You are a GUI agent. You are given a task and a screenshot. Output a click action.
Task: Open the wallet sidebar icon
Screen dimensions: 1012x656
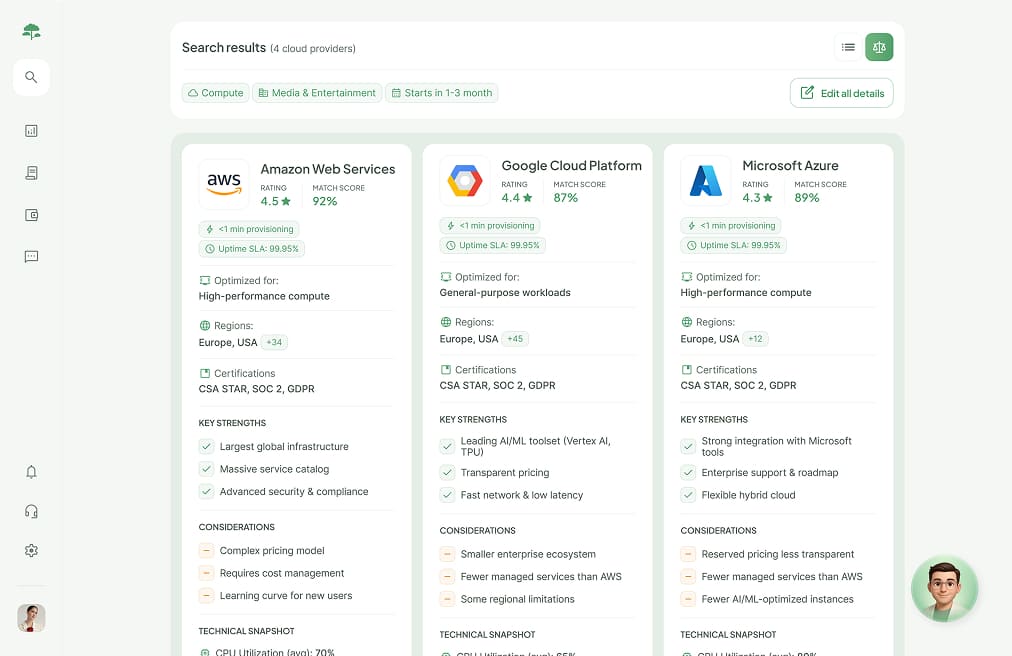pyautogui.click(x=31, y=215)
